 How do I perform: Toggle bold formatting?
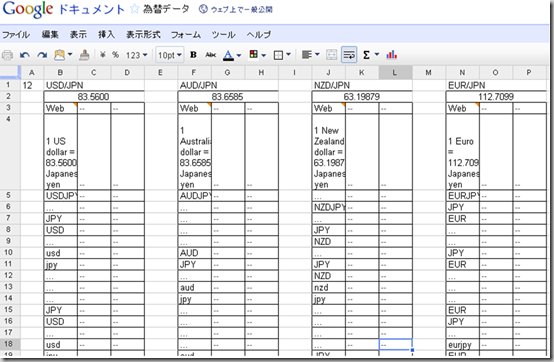(x=193, y=55)
